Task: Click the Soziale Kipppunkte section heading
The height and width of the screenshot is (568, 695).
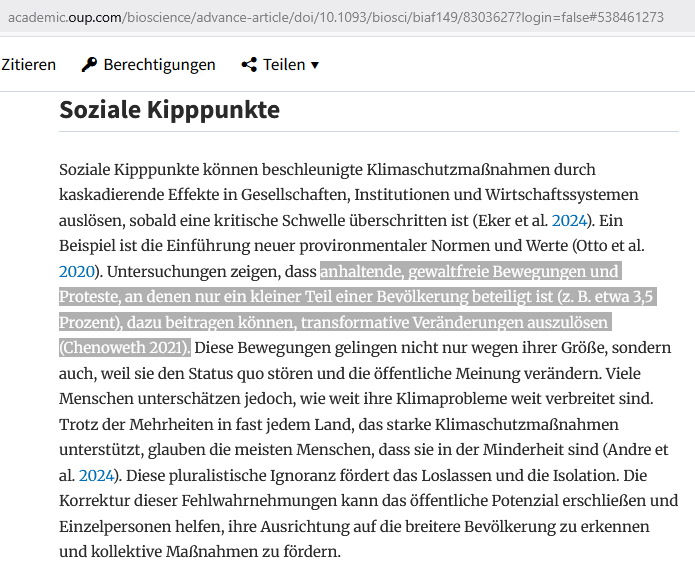Action: pos(169,109)
